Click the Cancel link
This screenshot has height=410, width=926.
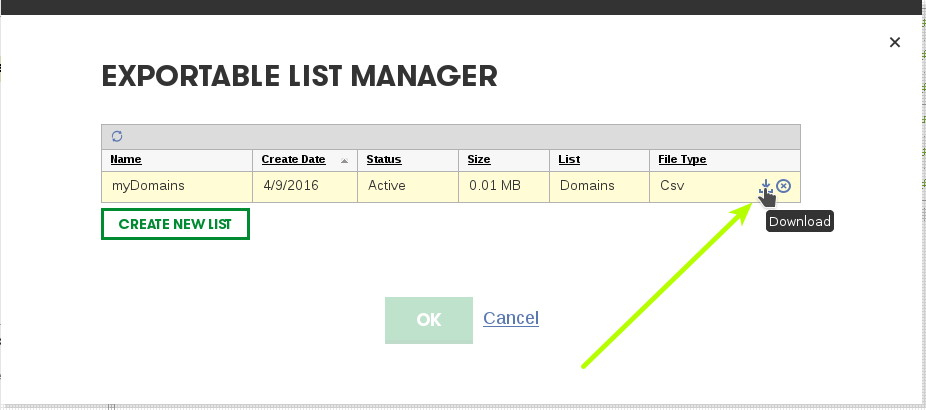click(511, 318)
